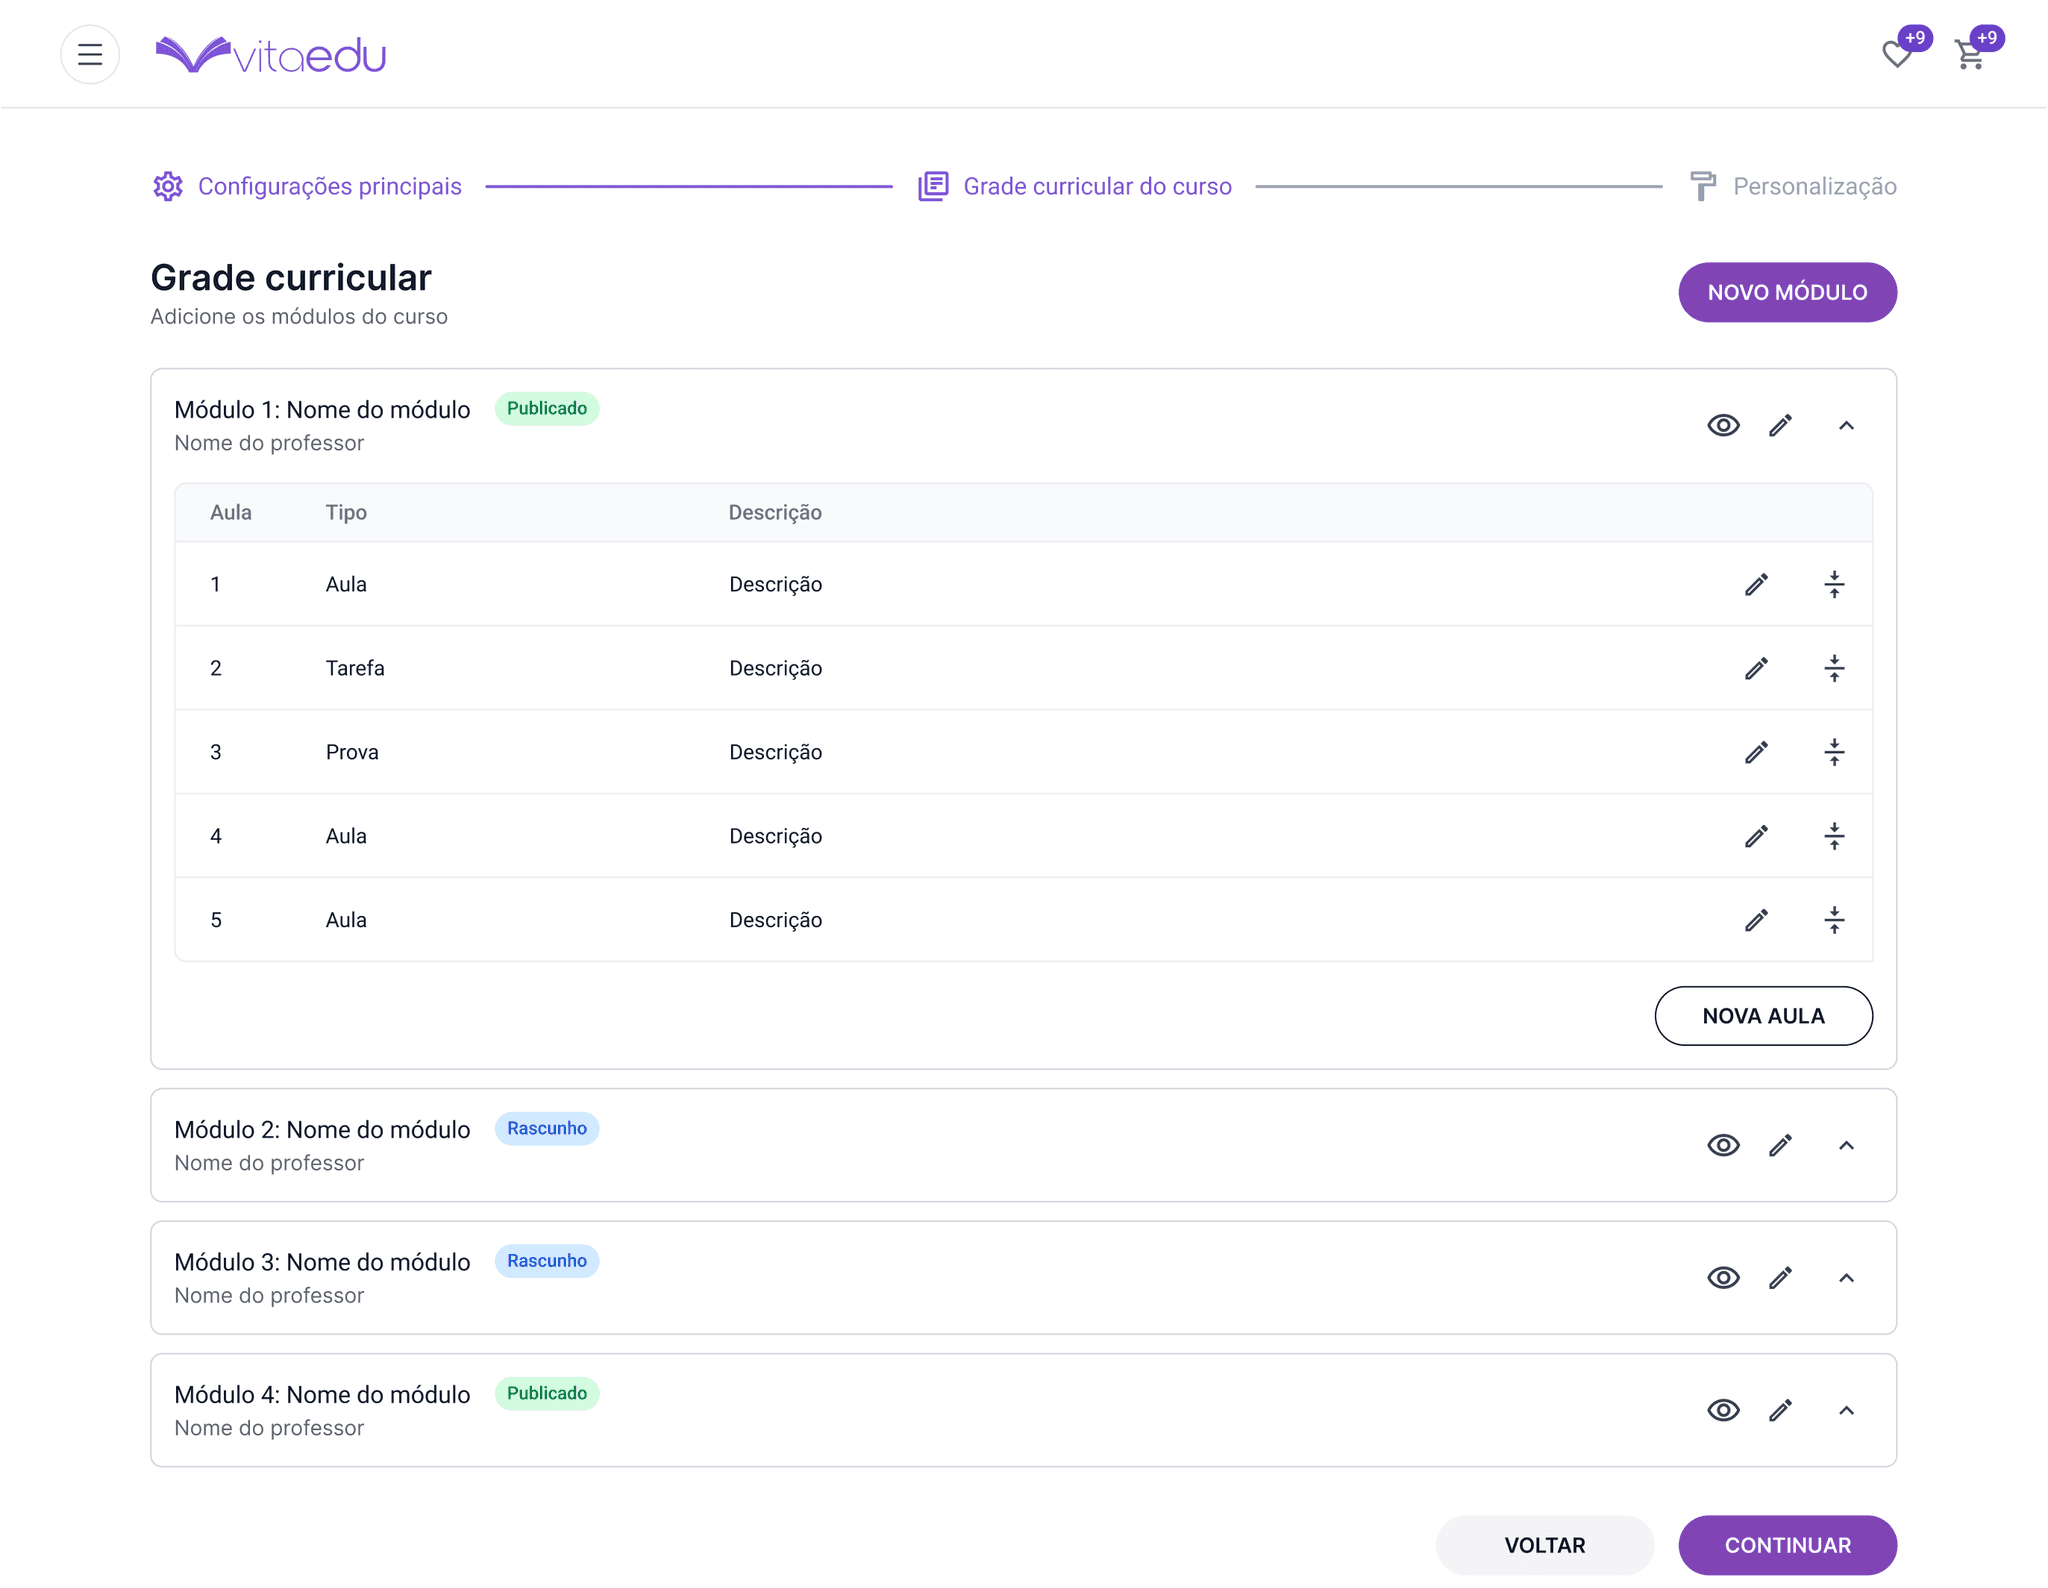The image size is (2048, 1588).
Task: Toggle visibility of Módulo 3
Action: (1723, 1277)
